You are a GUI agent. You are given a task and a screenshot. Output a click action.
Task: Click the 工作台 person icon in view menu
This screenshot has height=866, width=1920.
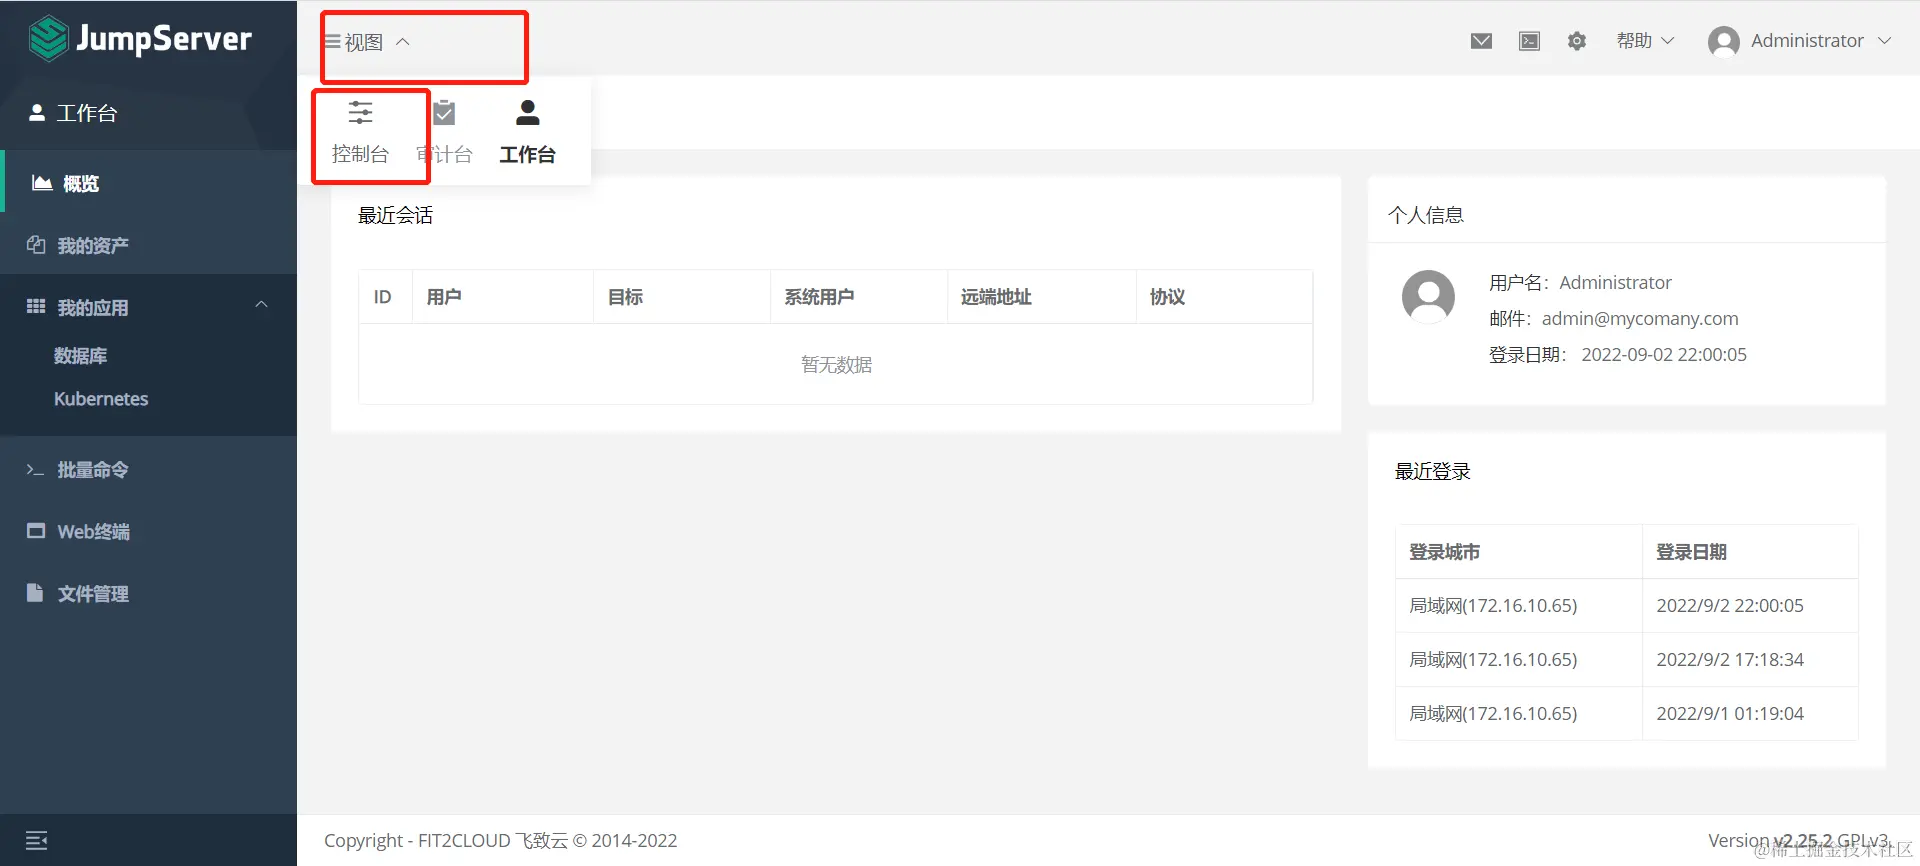527,112
